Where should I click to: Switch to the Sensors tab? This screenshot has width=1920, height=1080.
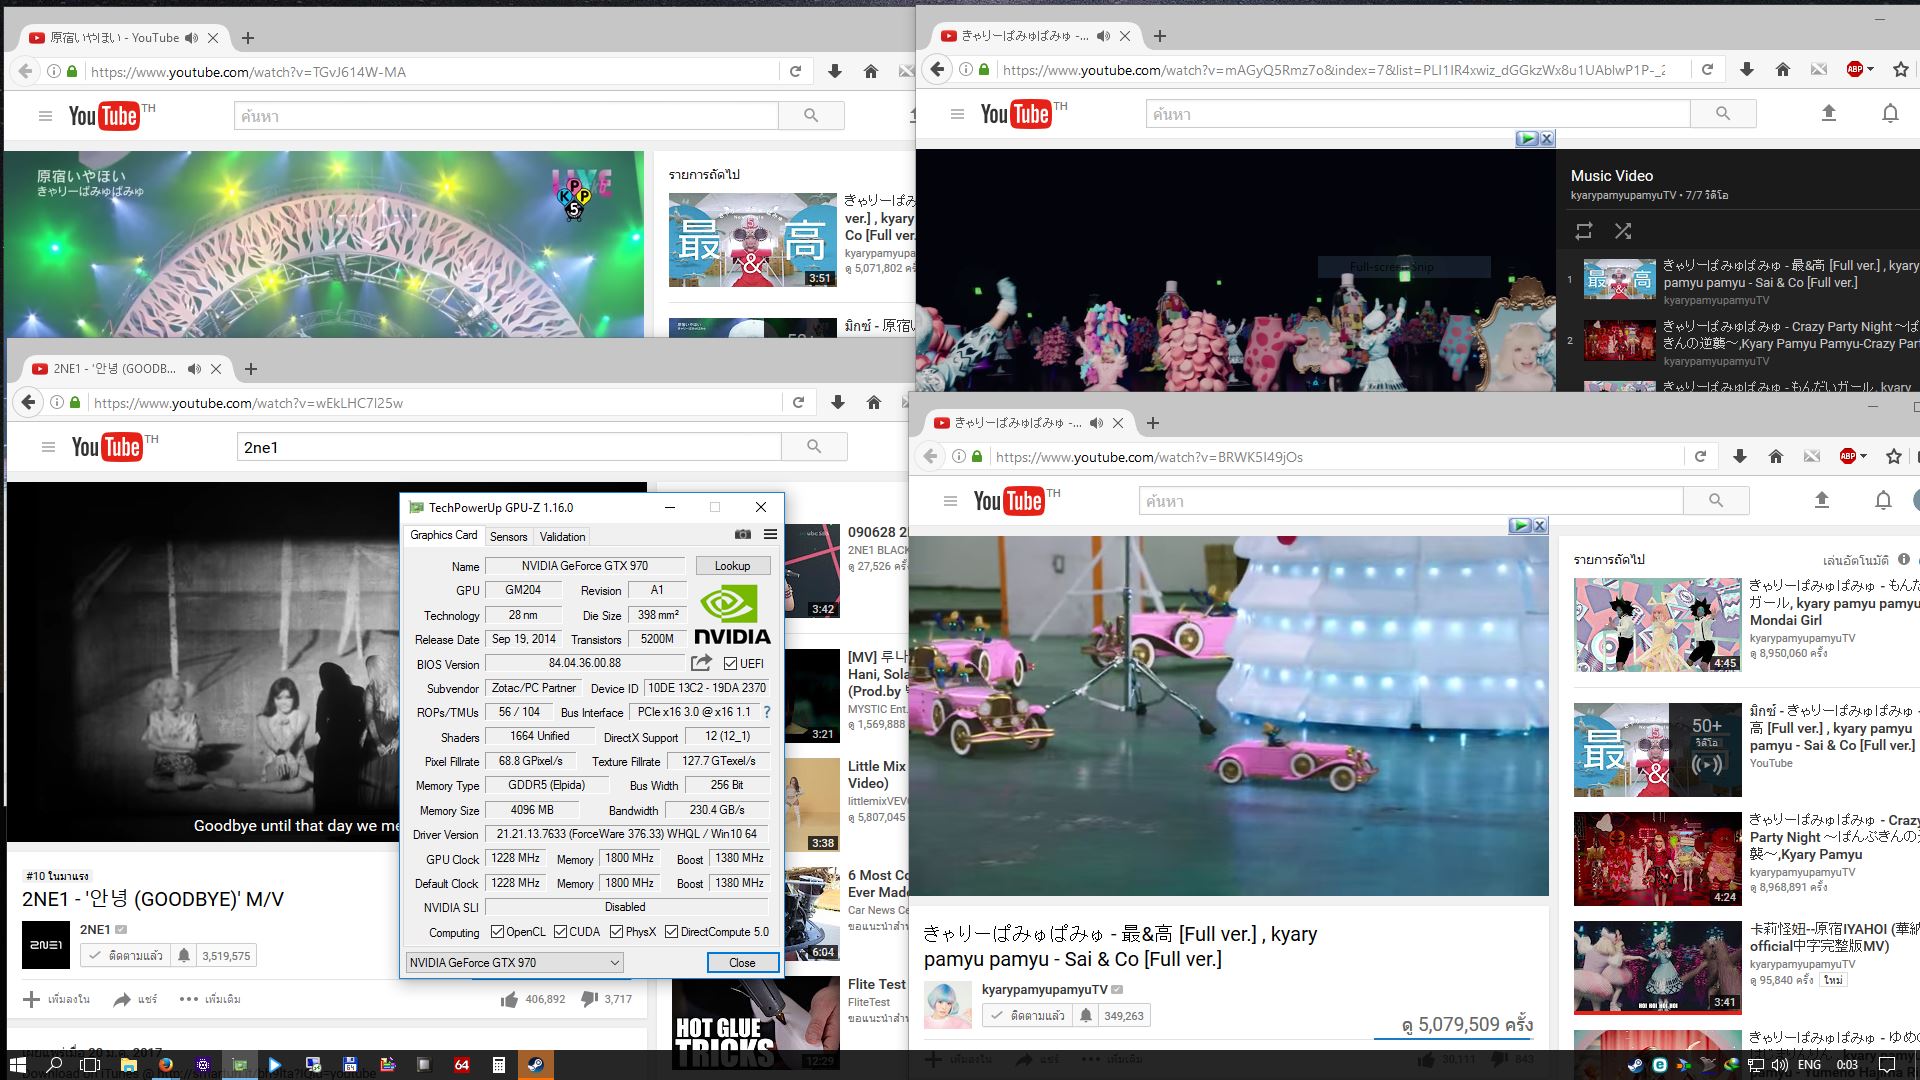tap(508, 537)
